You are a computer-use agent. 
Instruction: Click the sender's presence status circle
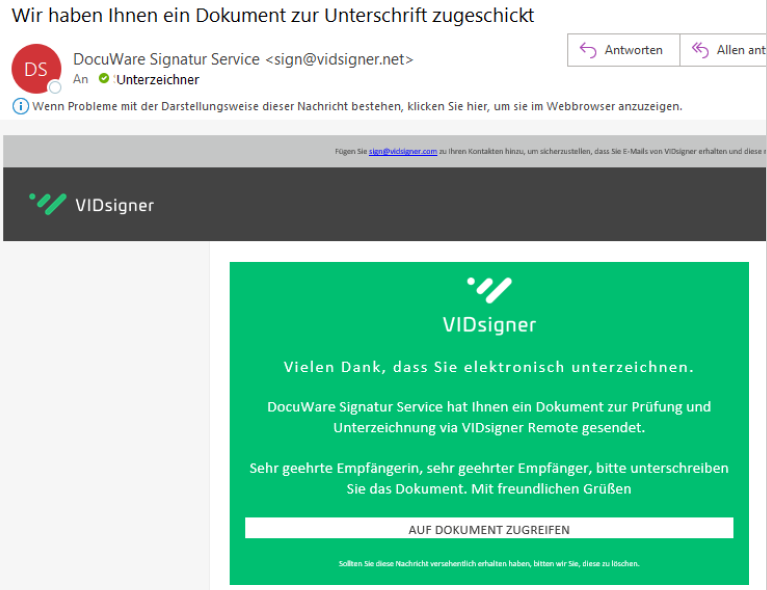click(x=55, y=88)
